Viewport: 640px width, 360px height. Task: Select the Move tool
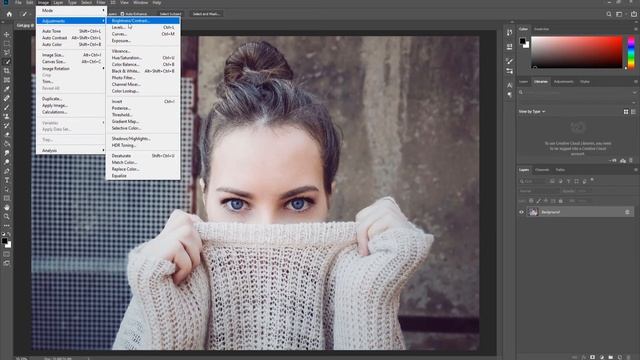(x=7, y=35)
